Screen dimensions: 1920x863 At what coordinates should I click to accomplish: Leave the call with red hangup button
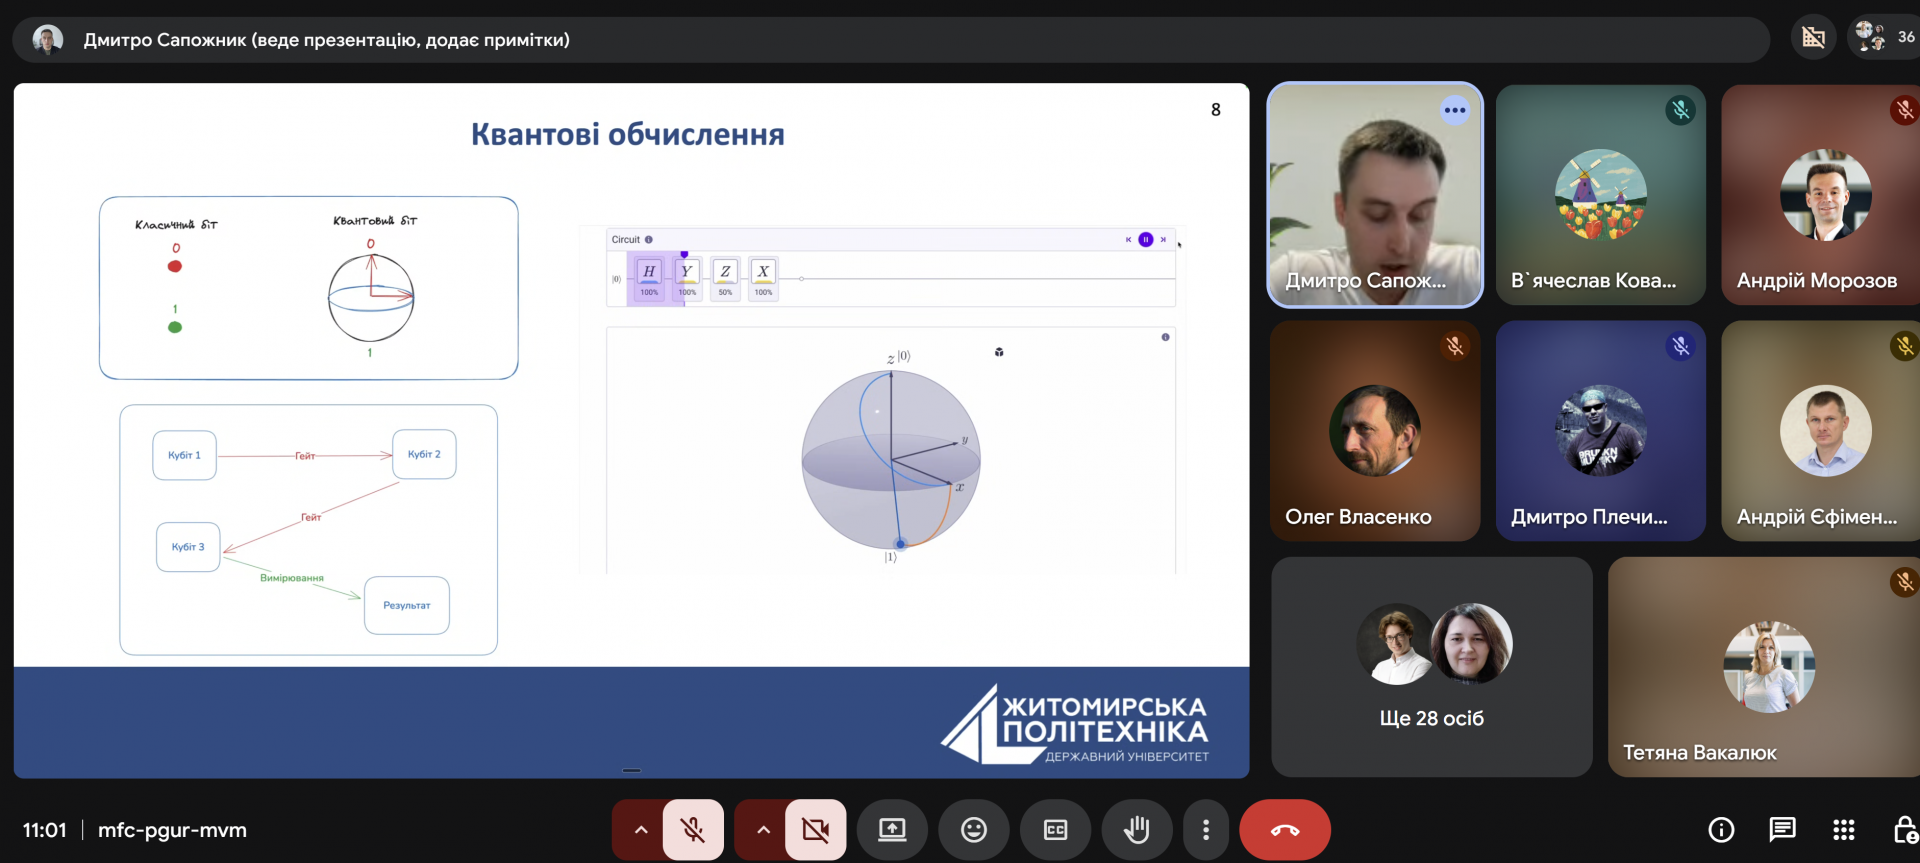point(1284,829)
